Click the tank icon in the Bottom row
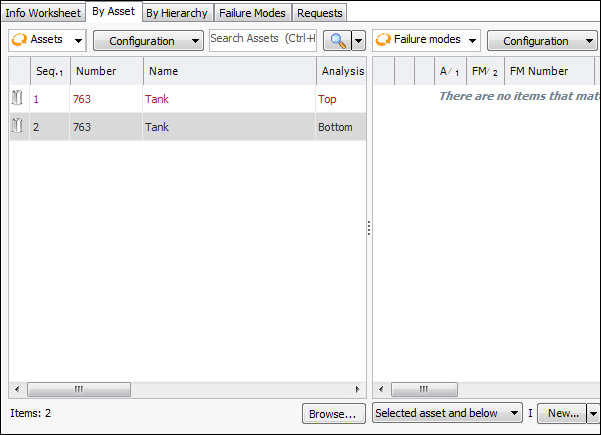The width and height of the screenshot is (601, 435). (17, 126)
